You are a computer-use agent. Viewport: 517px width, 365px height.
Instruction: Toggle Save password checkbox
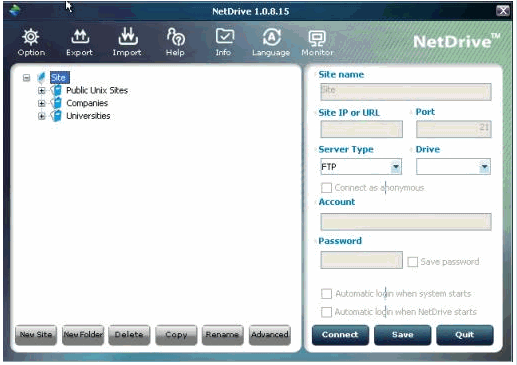tap(412, 262)
